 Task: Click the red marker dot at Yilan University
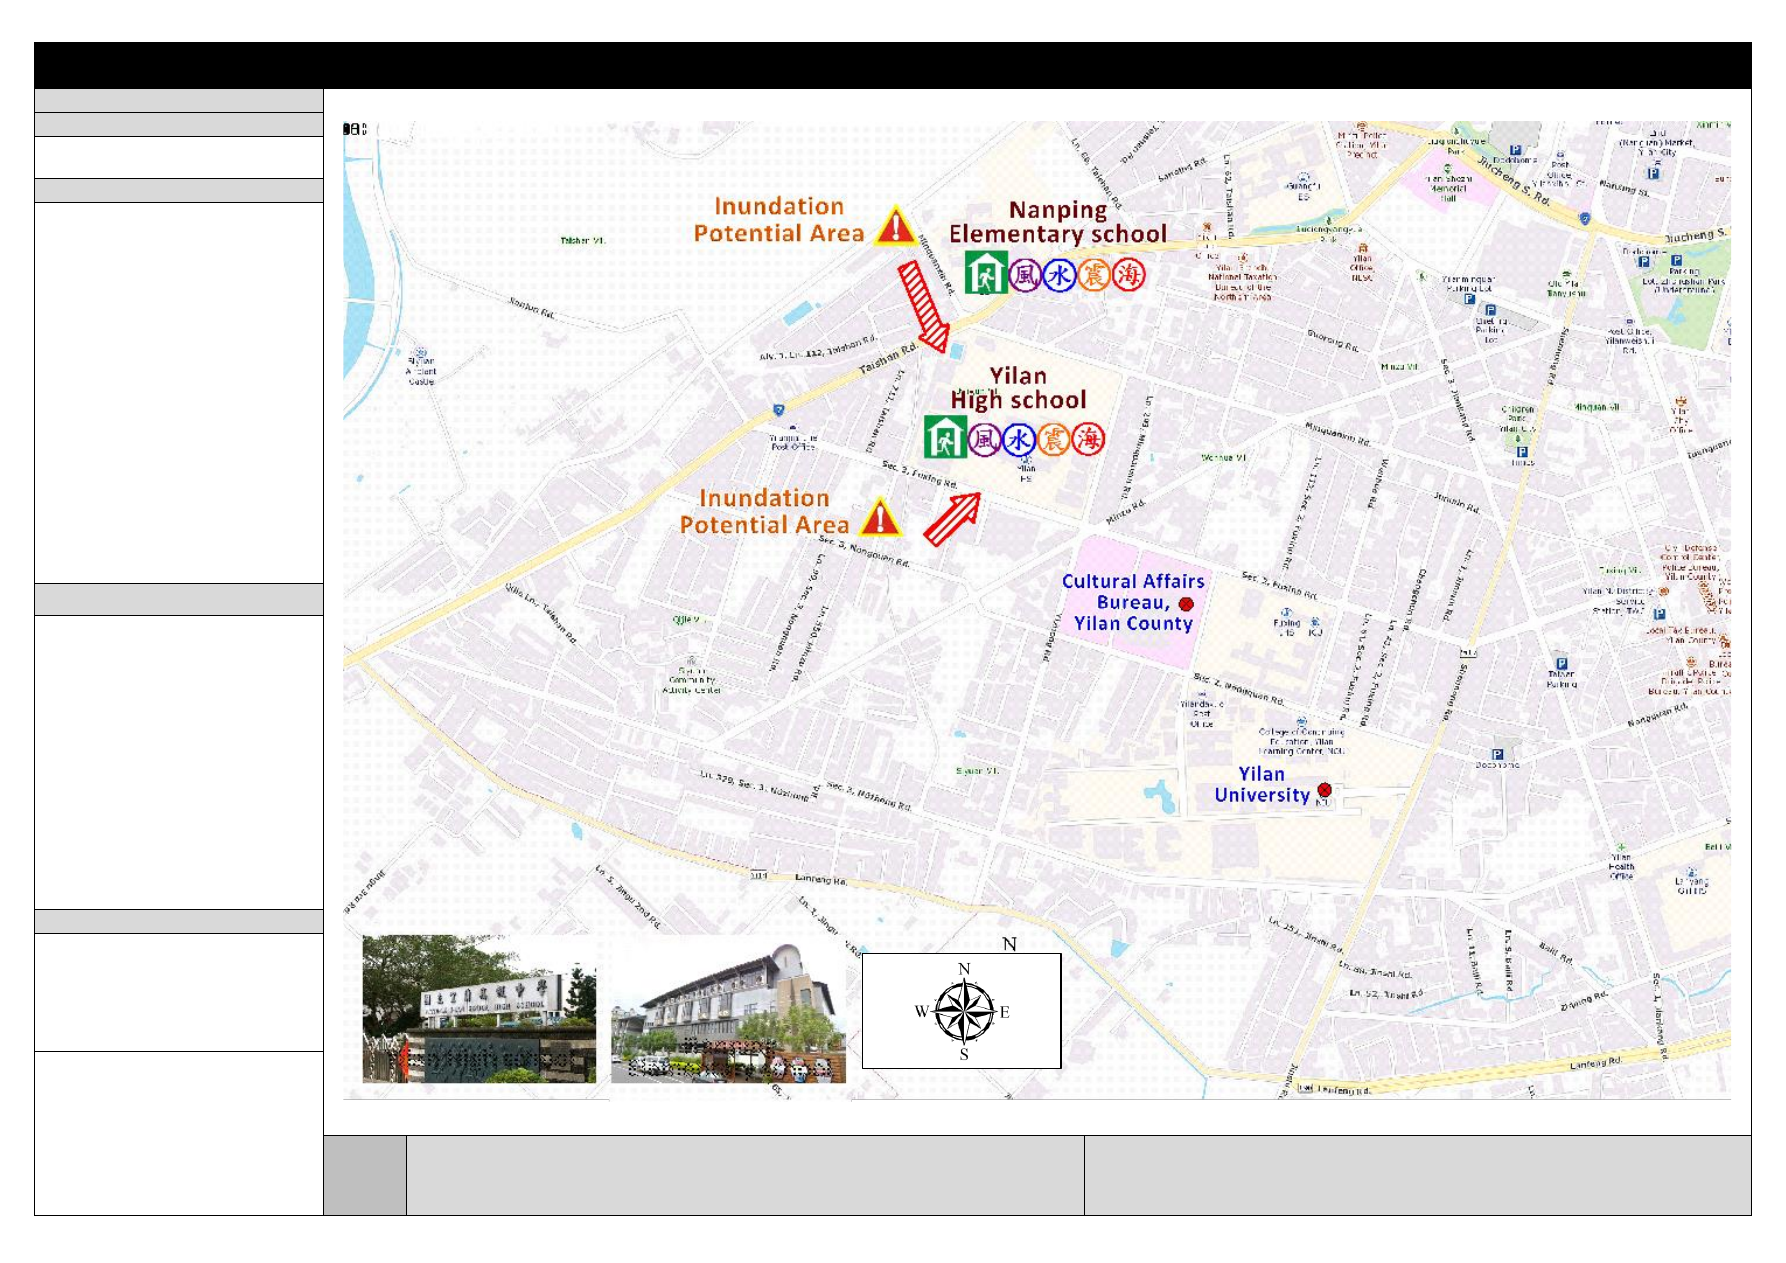tap(1325, 790)
